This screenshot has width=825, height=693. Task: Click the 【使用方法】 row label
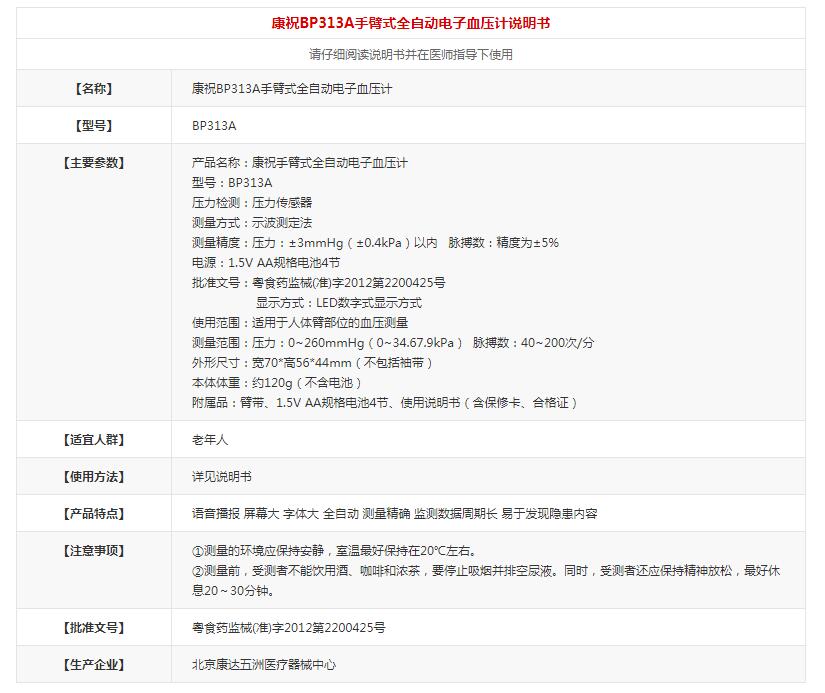pyautogui.click(x=94, y=477)
